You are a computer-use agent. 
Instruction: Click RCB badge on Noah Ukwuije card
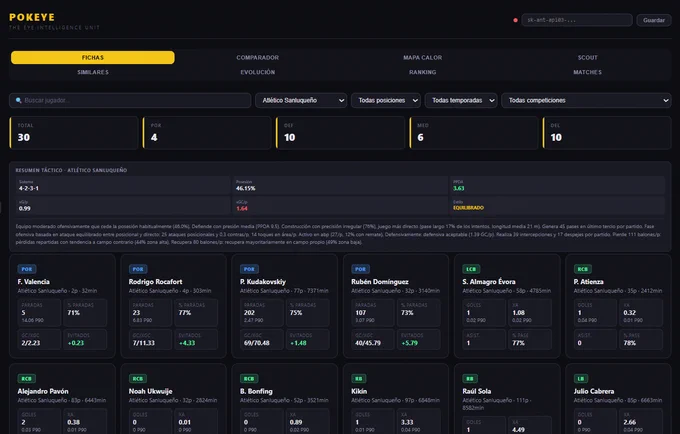pos(138,379)
